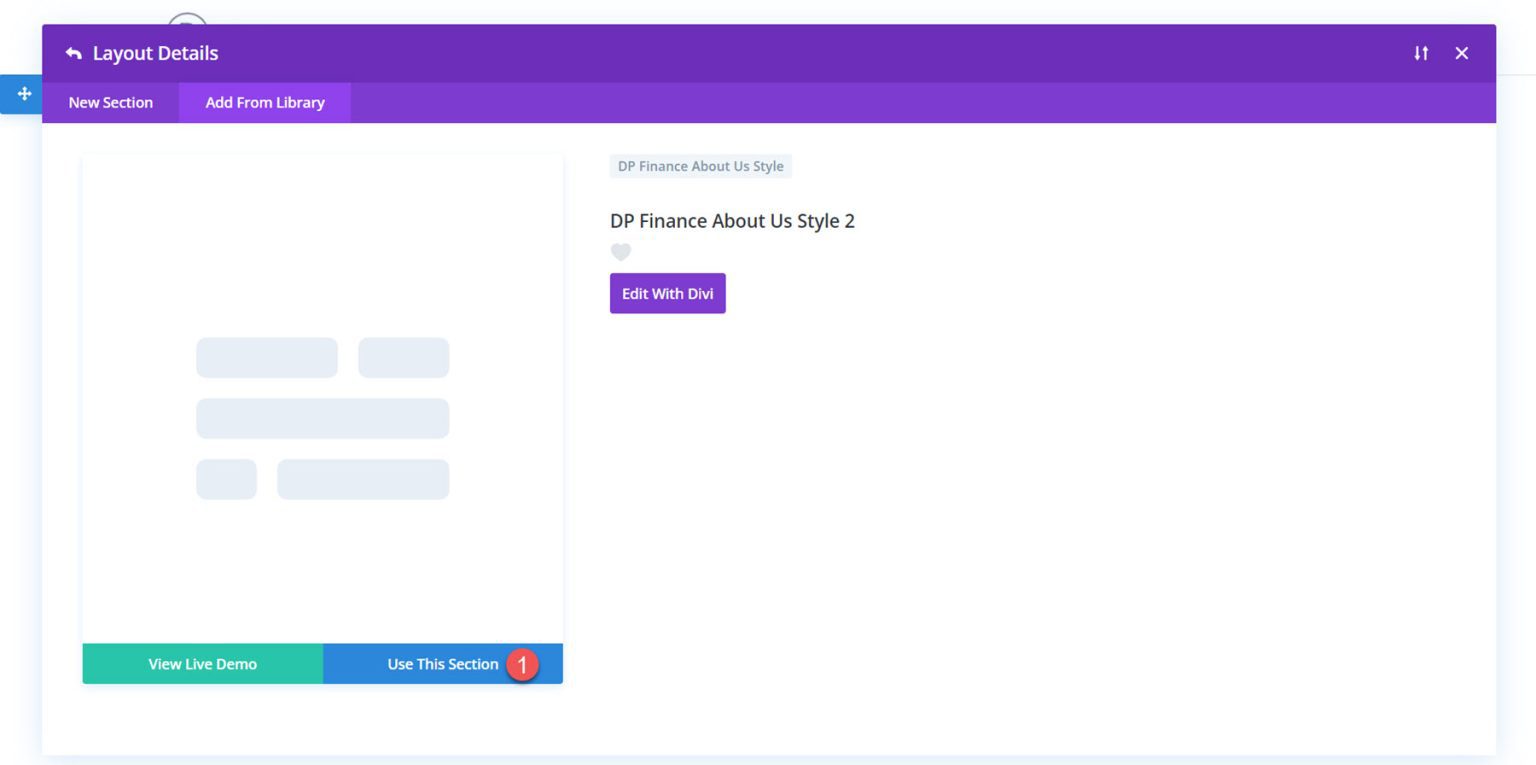
Task: Click the green bar below the preview card
Action: (202, 663)
